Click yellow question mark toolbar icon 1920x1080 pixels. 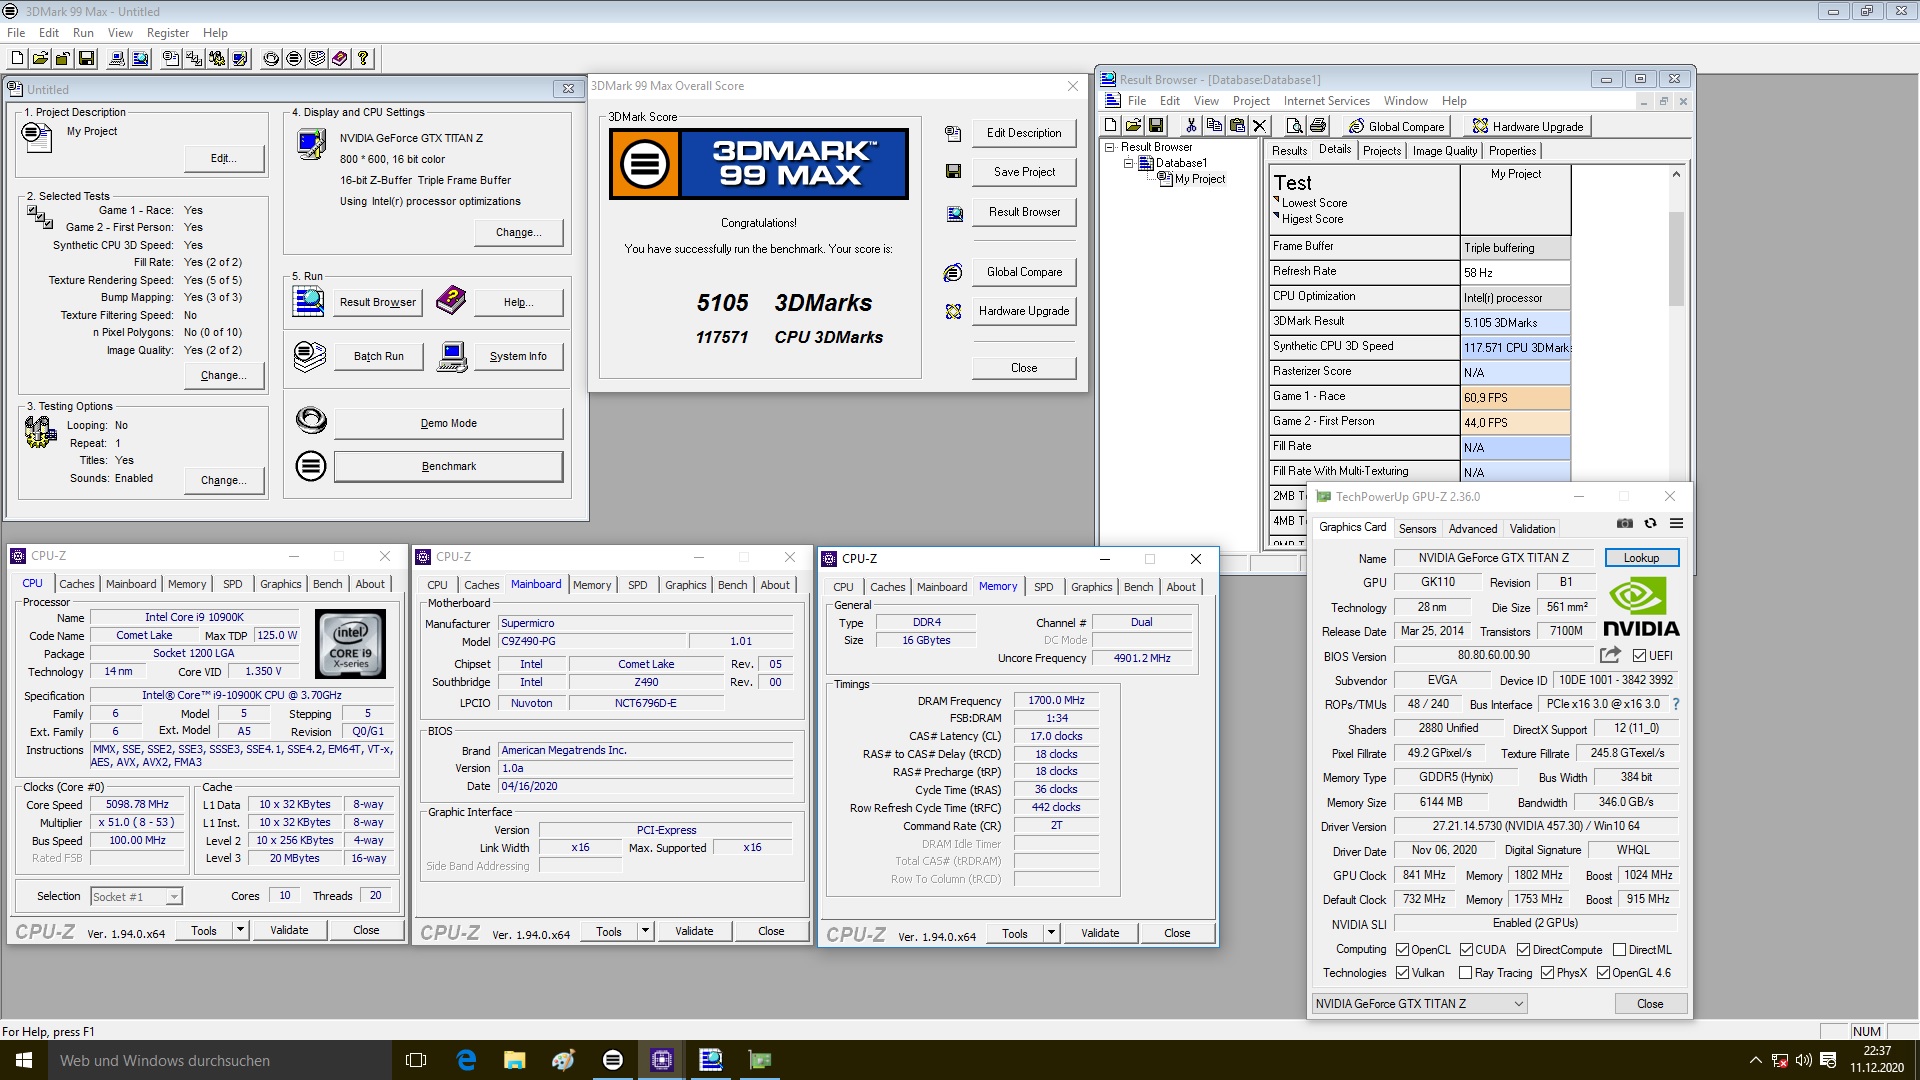(363, 59)
